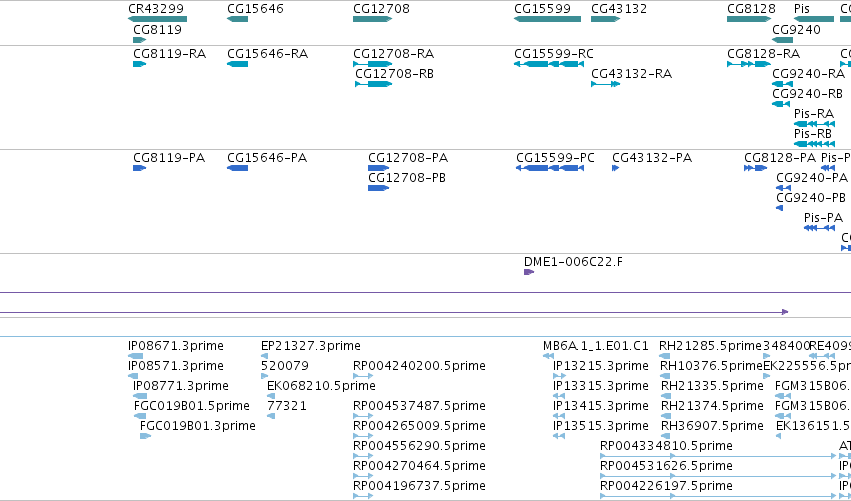The image size is (851, 501).
Task: Select the DME1-006C22.F feature label
Action: [574, 262]
